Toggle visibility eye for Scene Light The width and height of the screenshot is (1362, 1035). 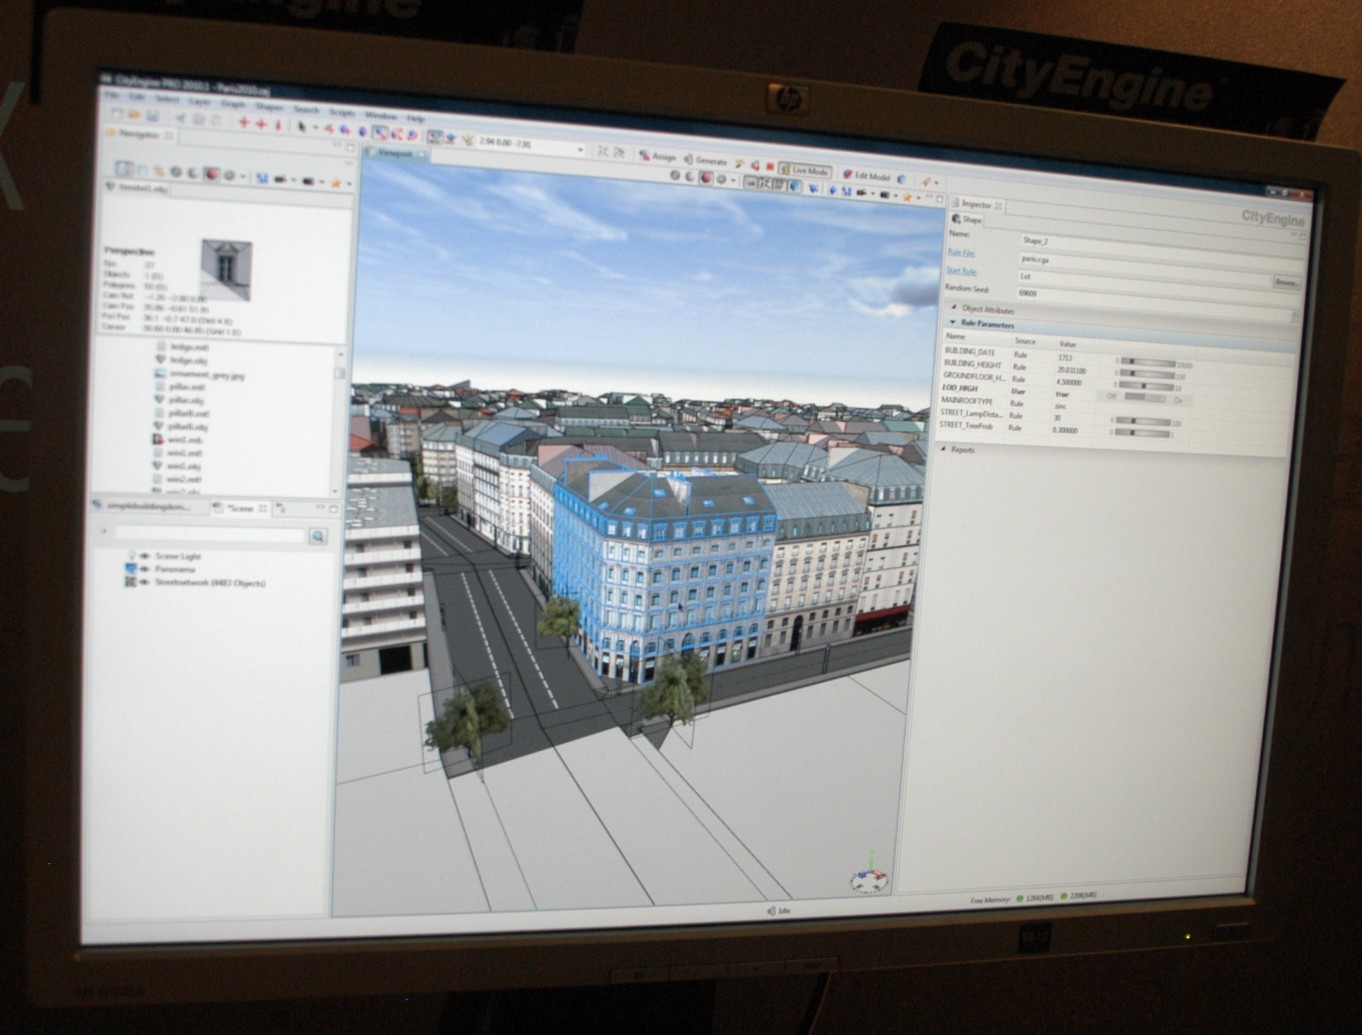pos(145,556)
